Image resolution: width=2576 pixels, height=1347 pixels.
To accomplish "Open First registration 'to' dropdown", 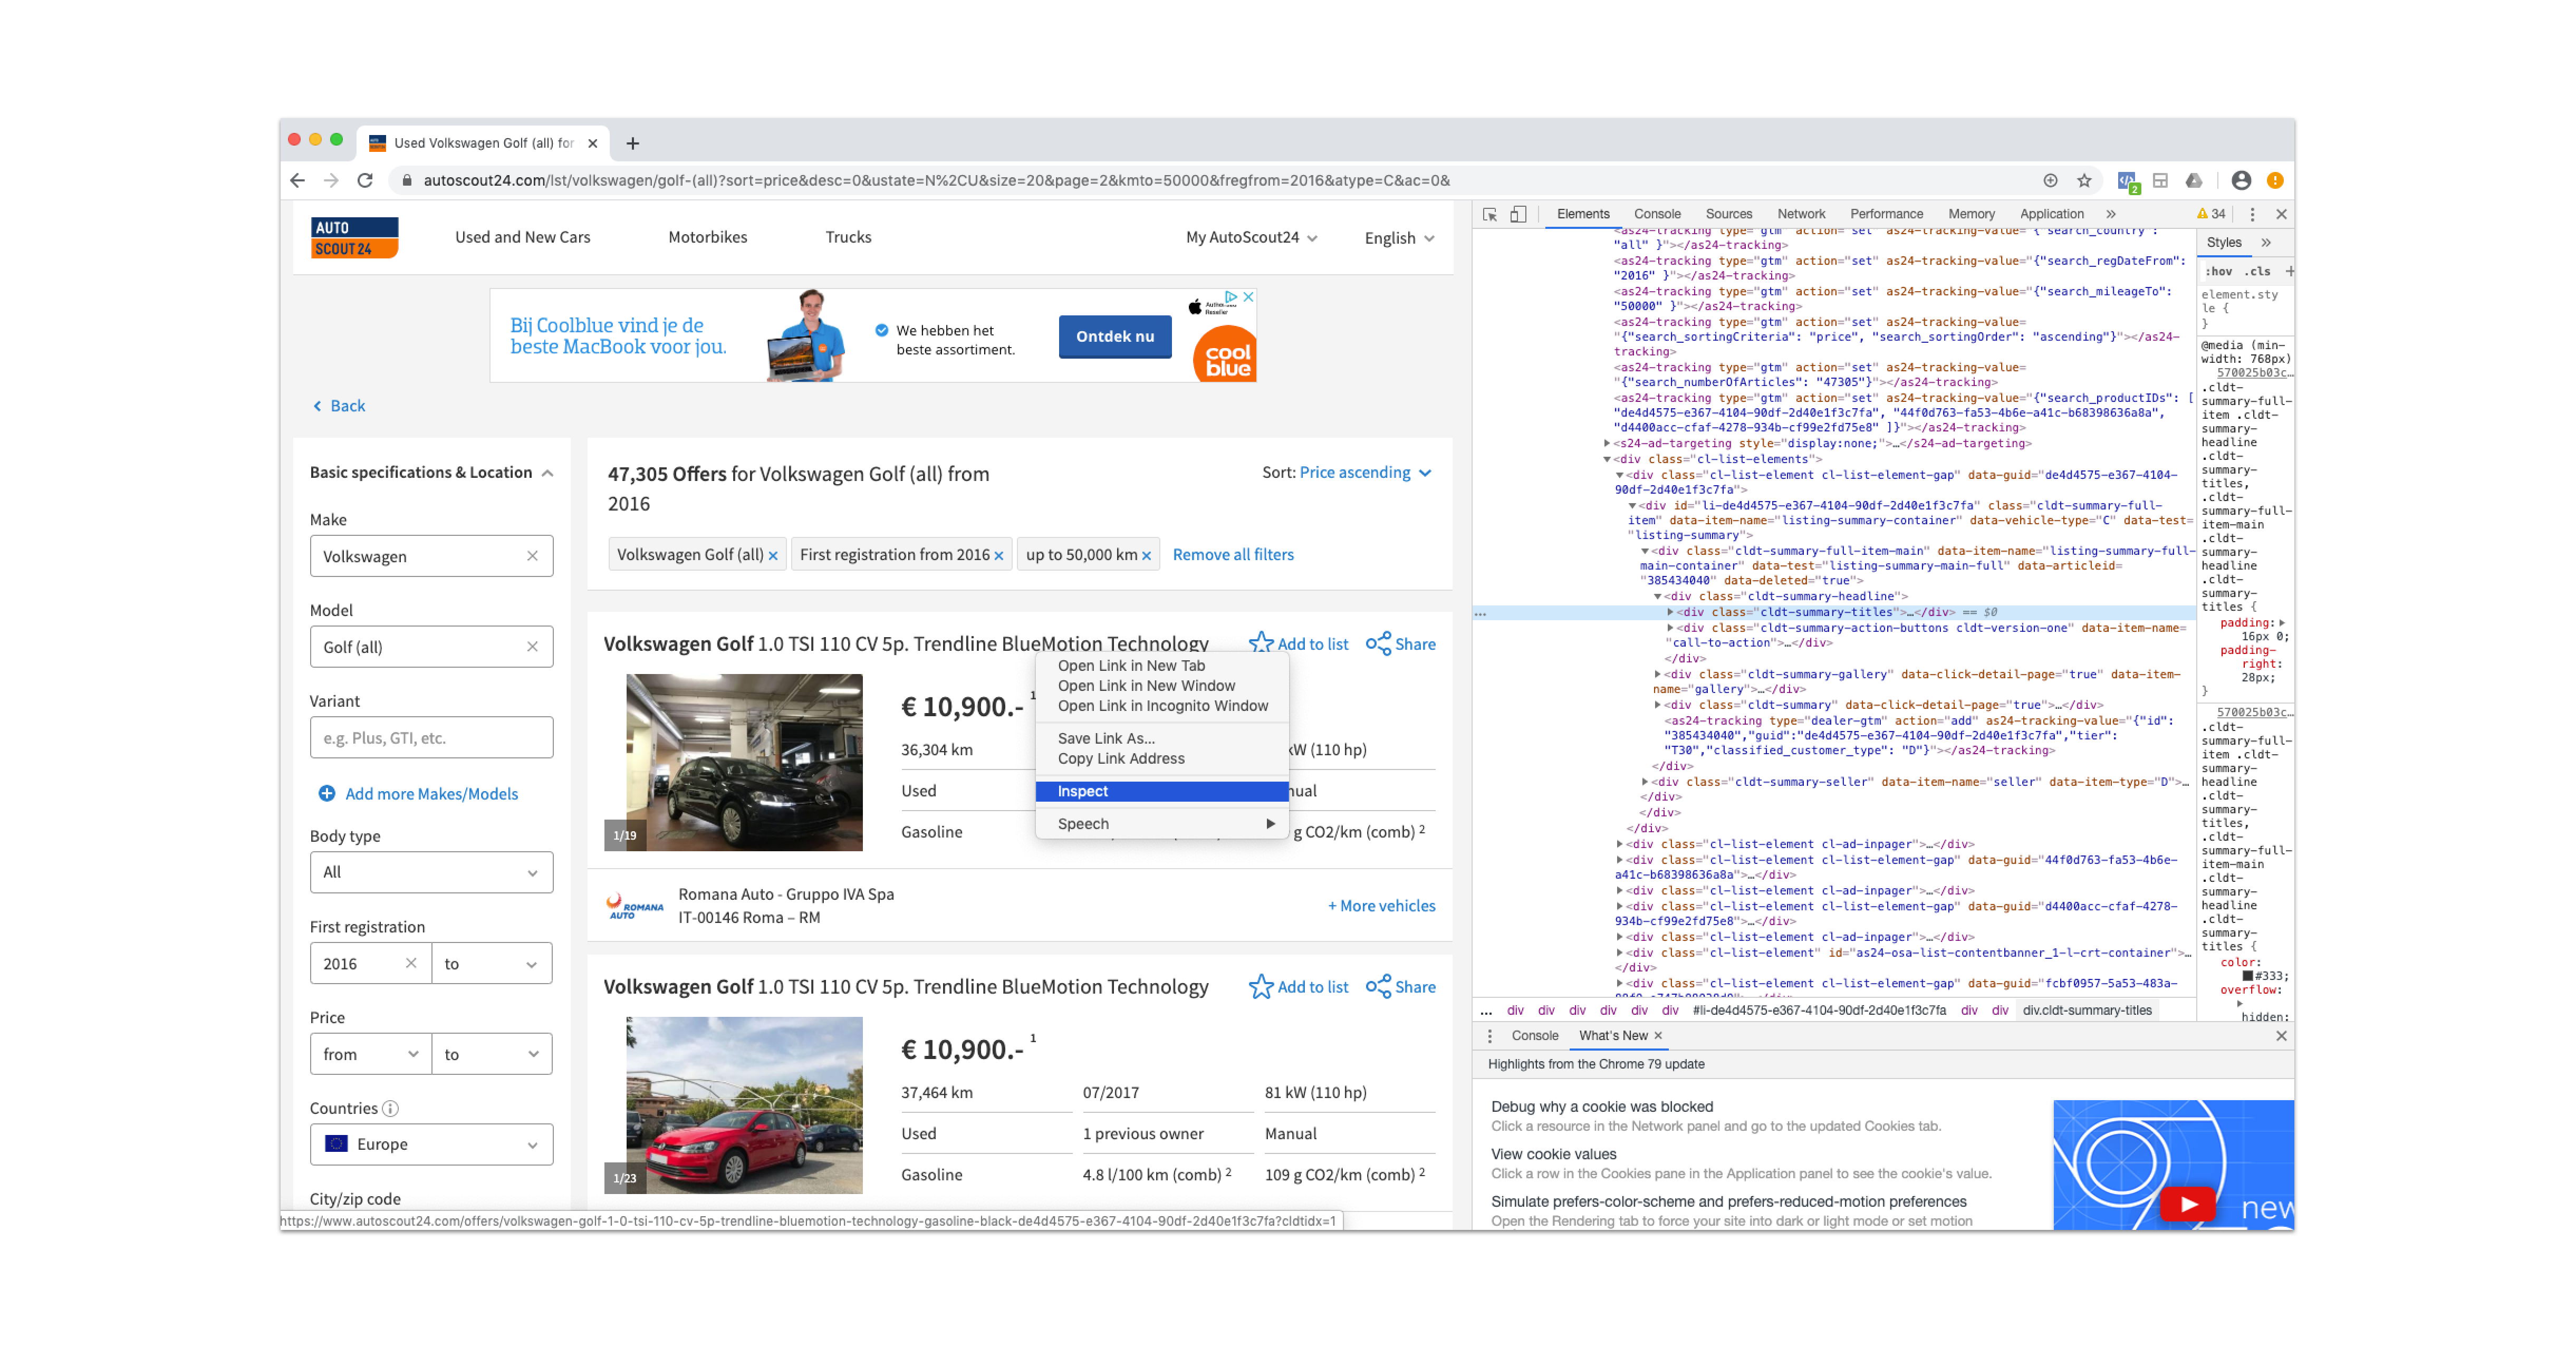I will 491,963.
